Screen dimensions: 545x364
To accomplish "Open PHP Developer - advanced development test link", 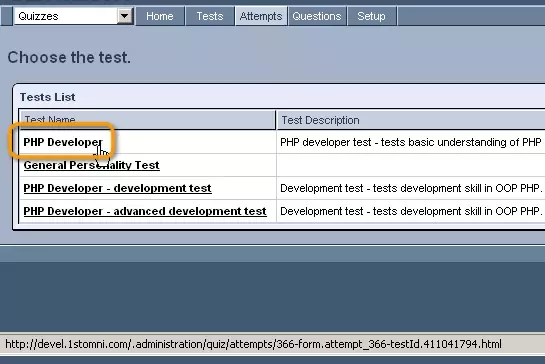I will (145, 211).
